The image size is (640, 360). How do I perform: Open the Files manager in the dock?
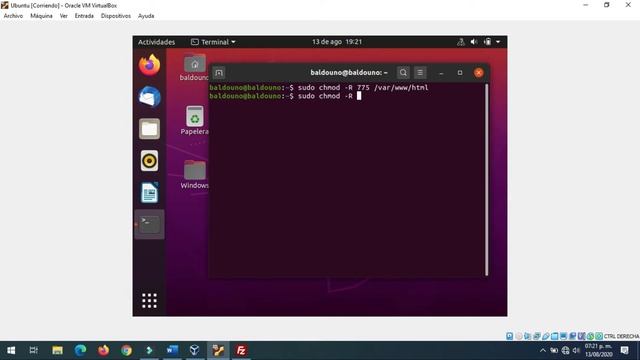(149, 129)
